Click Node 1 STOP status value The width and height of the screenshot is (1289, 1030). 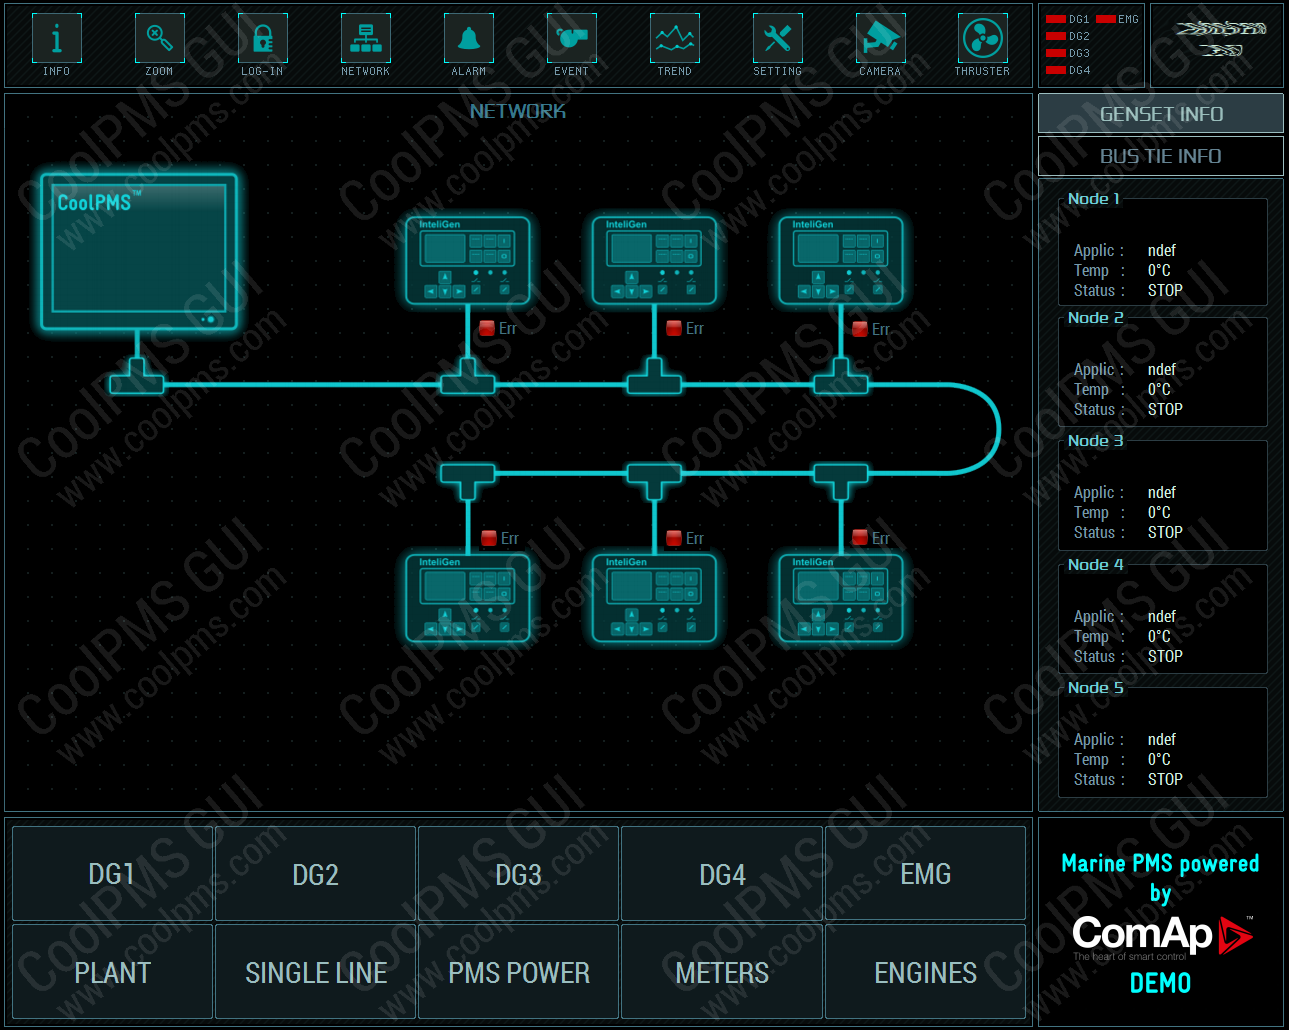[1165, 290]
